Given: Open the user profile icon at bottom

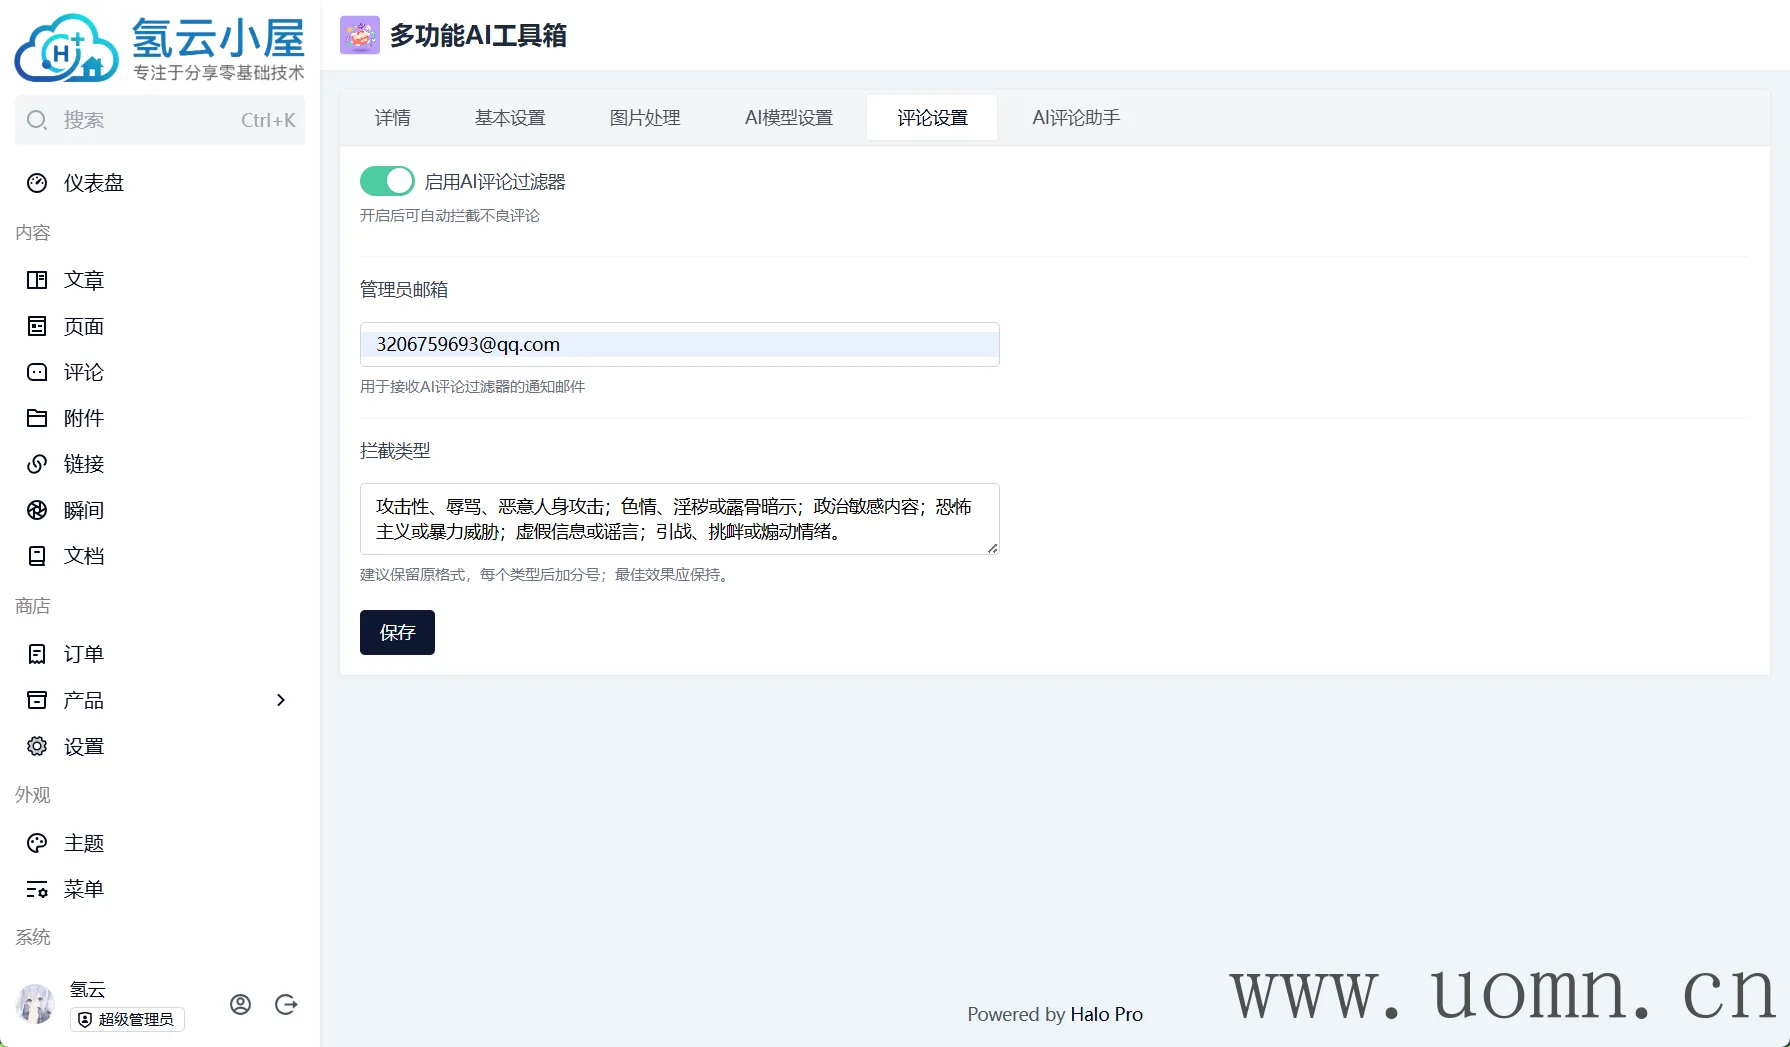Looking at the screenshot, I should pos(240,1005).
